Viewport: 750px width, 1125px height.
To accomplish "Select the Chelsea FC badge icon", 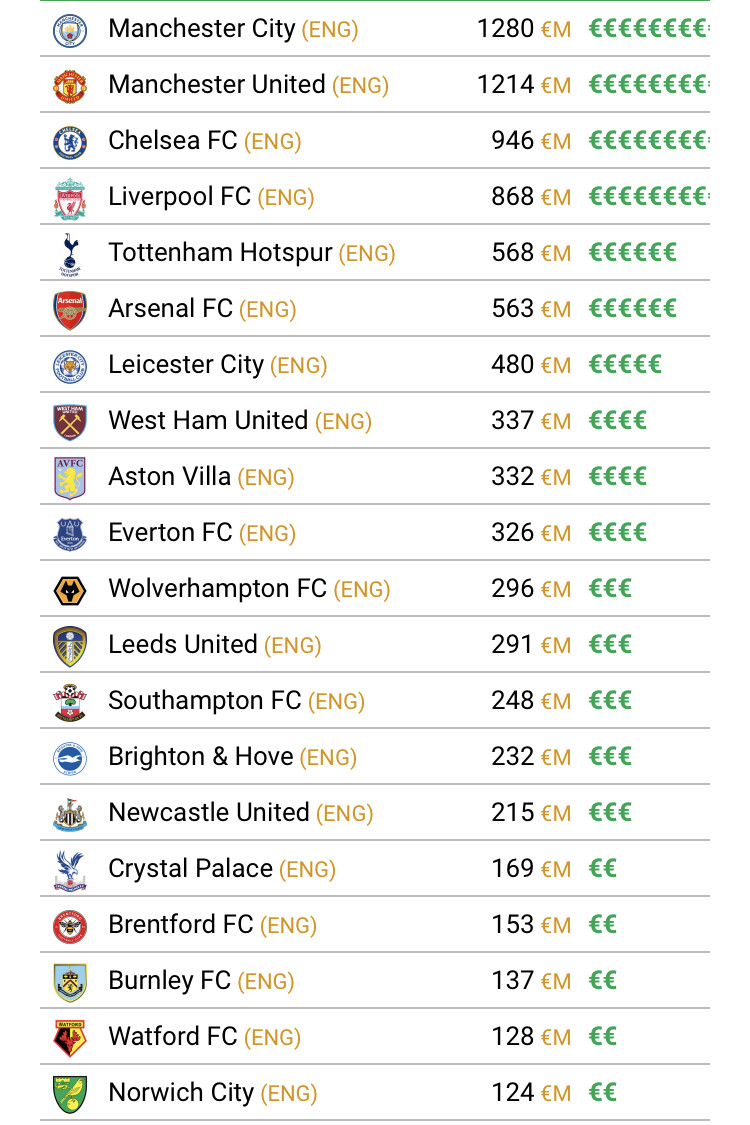I will [70, 142].
